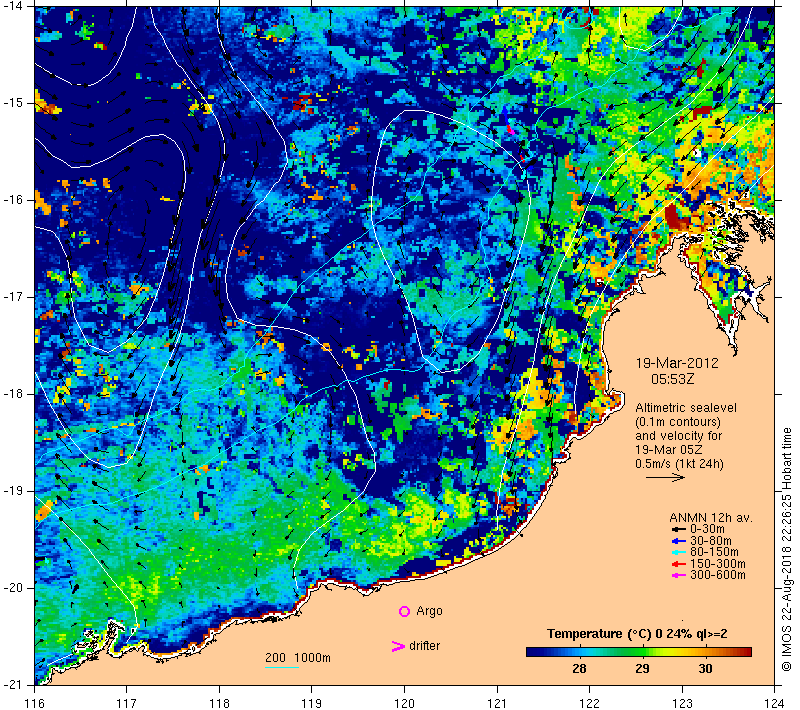Click the 120 longitude axis label
Image resolution: width=800 pixels, height=710 pixels.
coord(405,703)
